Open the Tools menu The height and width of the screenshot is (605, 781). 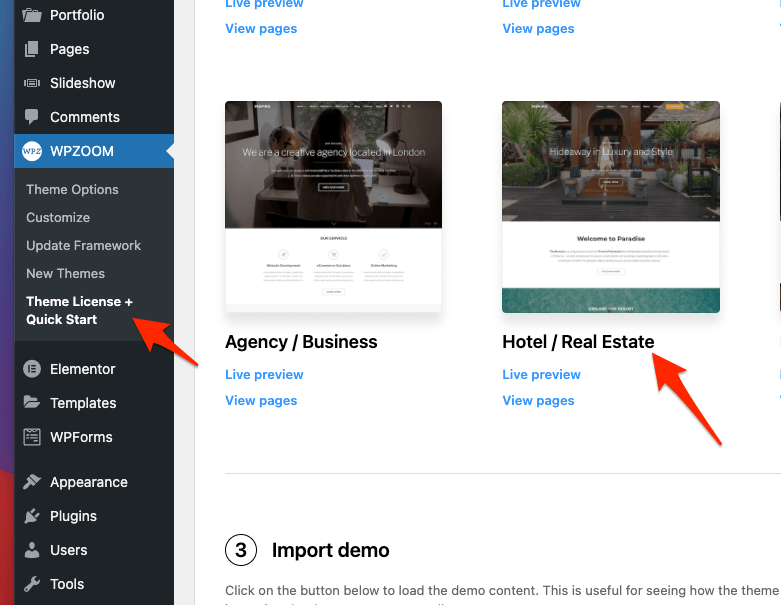[x=94, y=584]
